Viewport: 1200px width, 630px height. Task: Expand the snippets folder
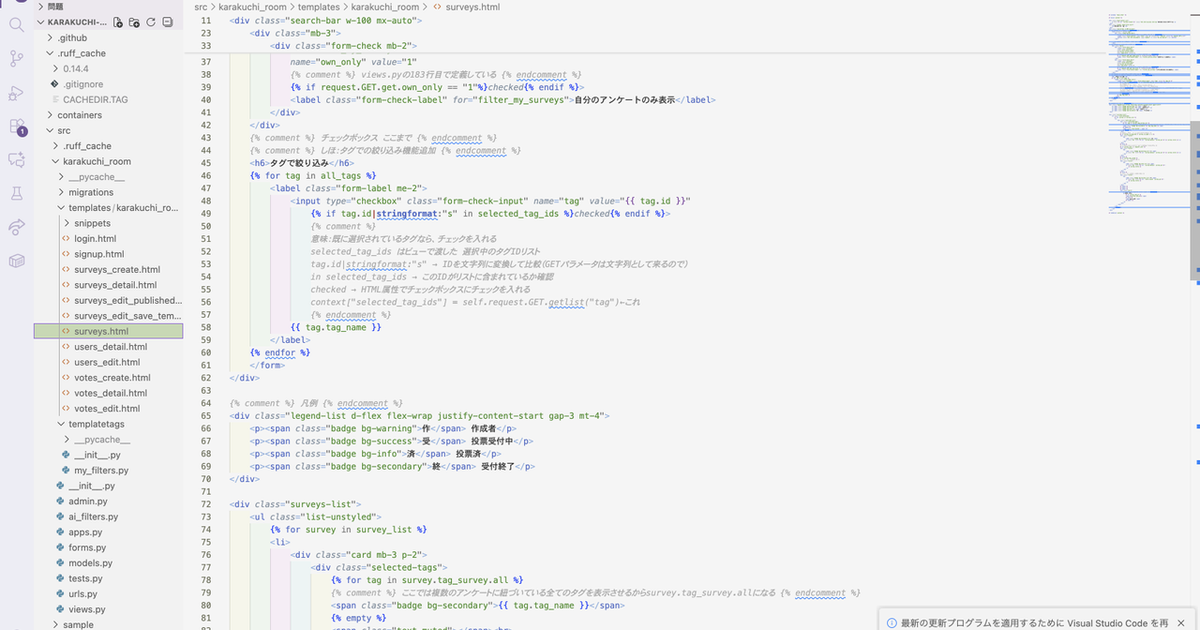(x=68, y=223)
